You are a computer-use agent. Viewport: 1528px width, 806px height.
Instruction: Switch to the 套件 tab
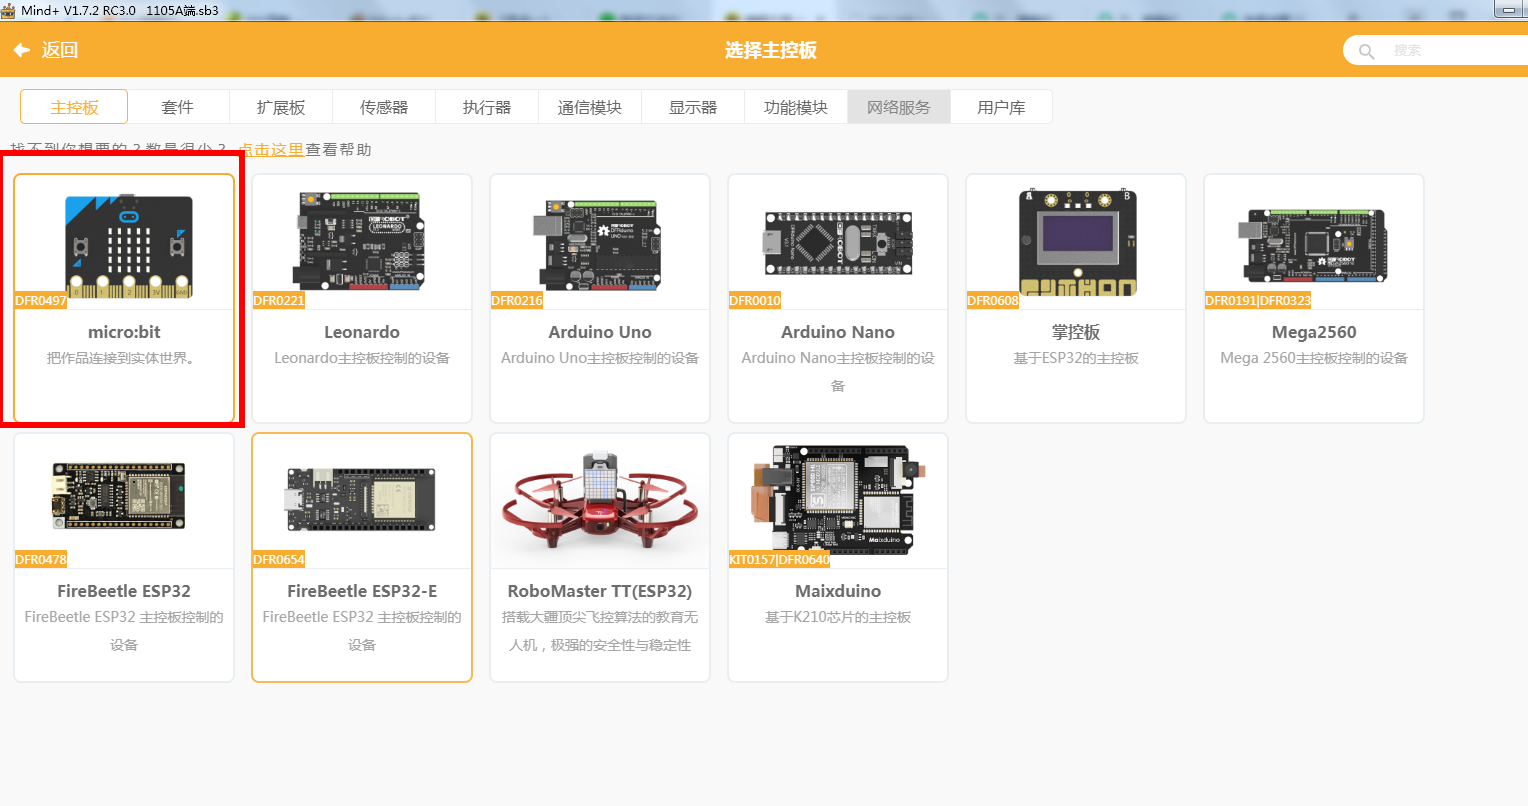(x=178, y=107)
